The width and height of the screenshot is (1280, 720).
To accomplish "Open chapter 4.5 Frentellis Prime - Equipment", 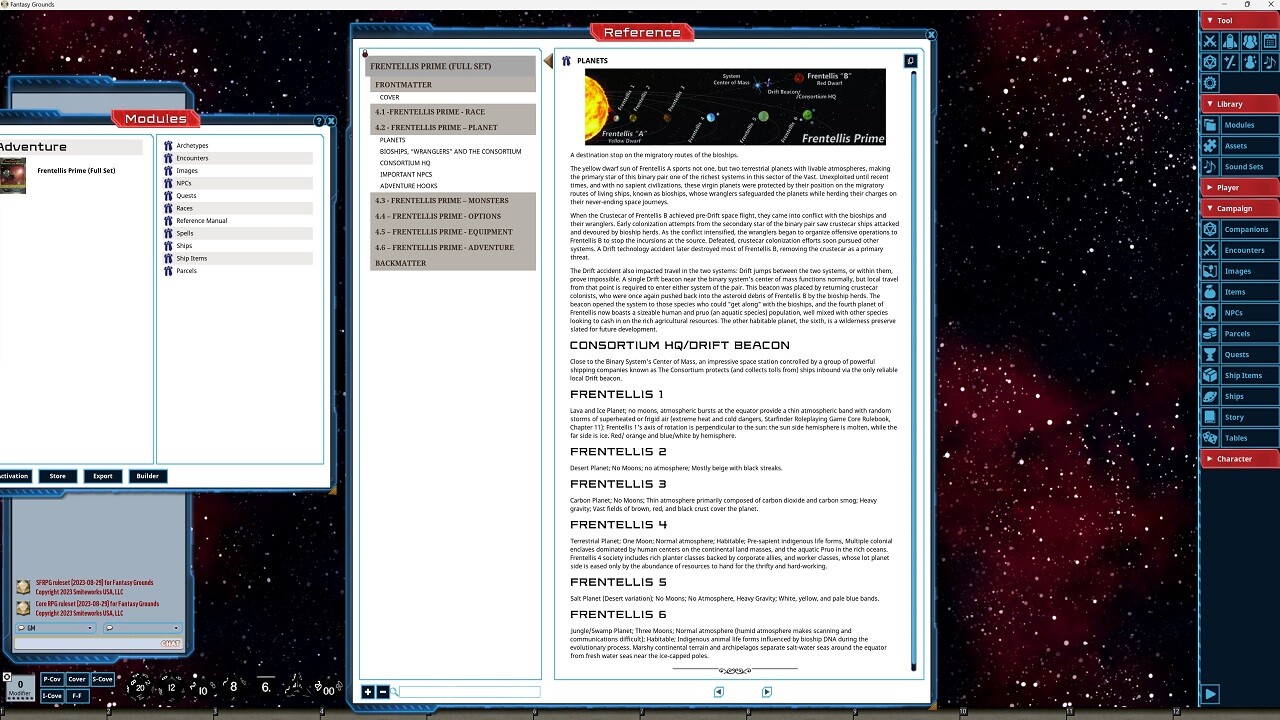I will pos(453,232).
